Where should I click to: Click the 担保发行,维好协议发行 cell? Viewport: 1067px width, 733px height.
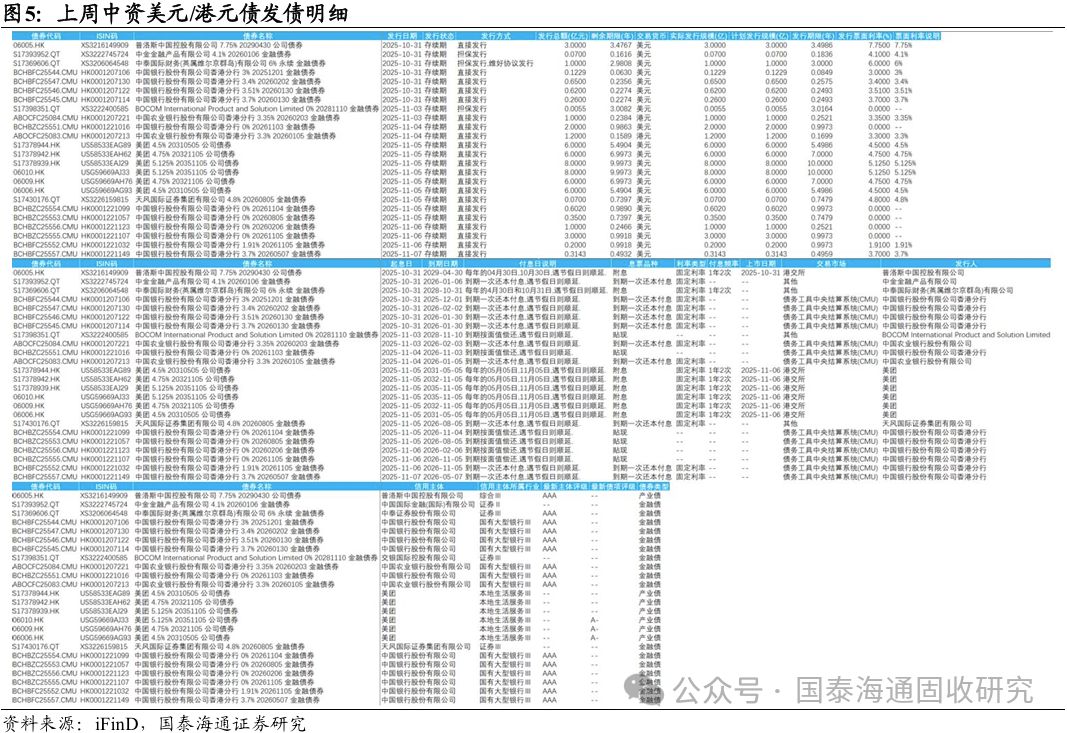pos(496,62)
